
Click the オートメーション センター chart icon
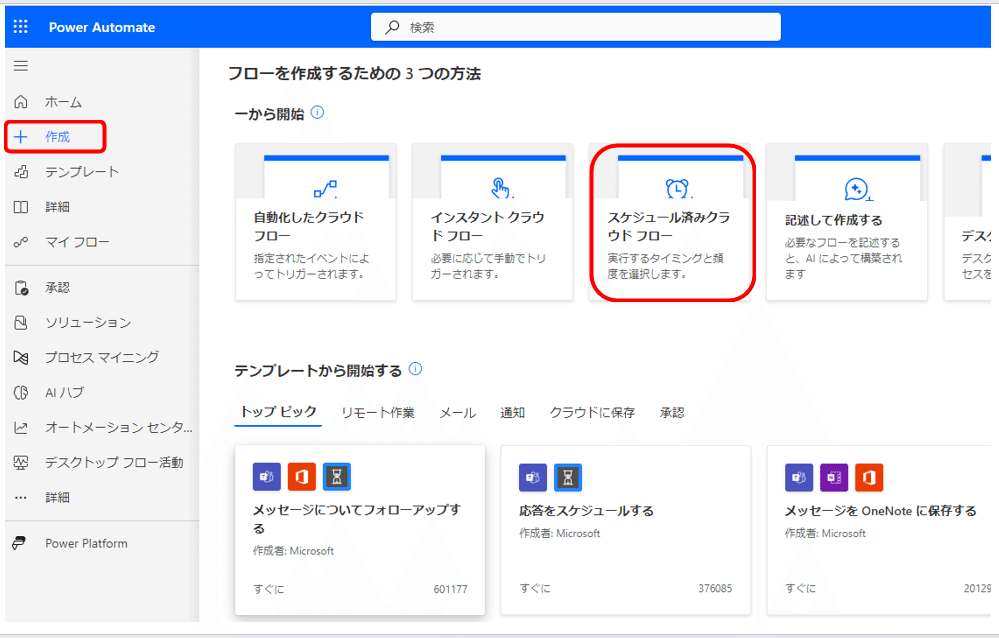point(21,427)
